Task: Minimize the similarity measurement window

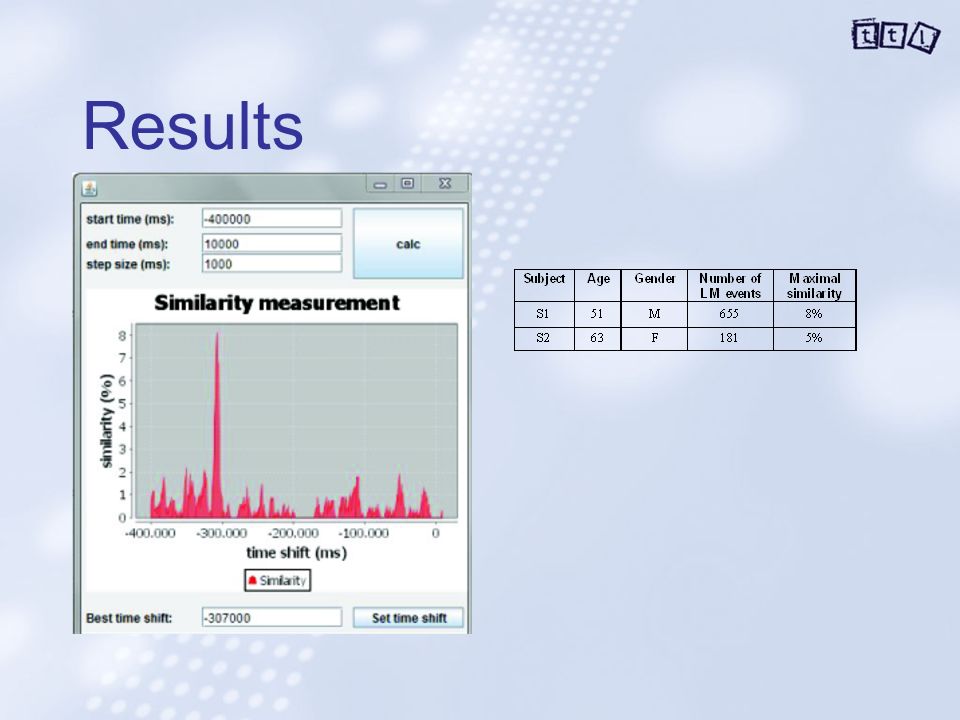Action: click(x=380, y=184)
